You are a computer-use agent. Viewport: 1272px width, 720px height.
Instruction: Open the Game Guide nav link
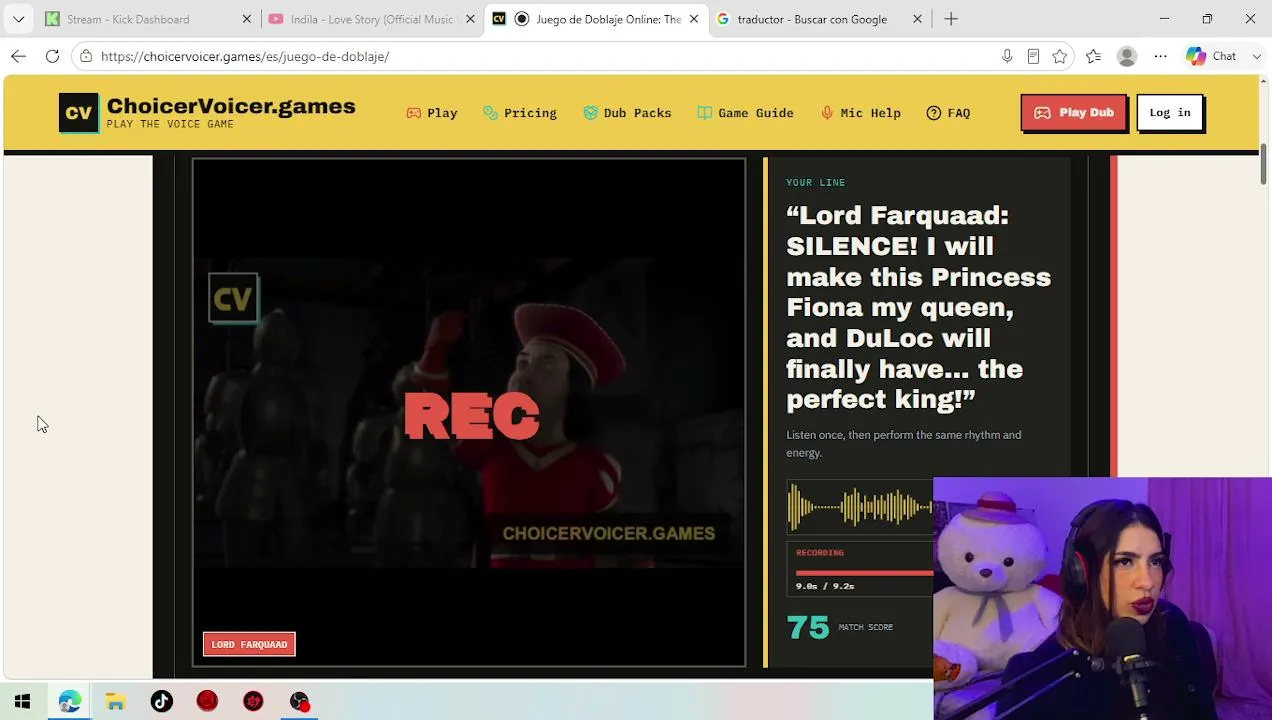745,113
